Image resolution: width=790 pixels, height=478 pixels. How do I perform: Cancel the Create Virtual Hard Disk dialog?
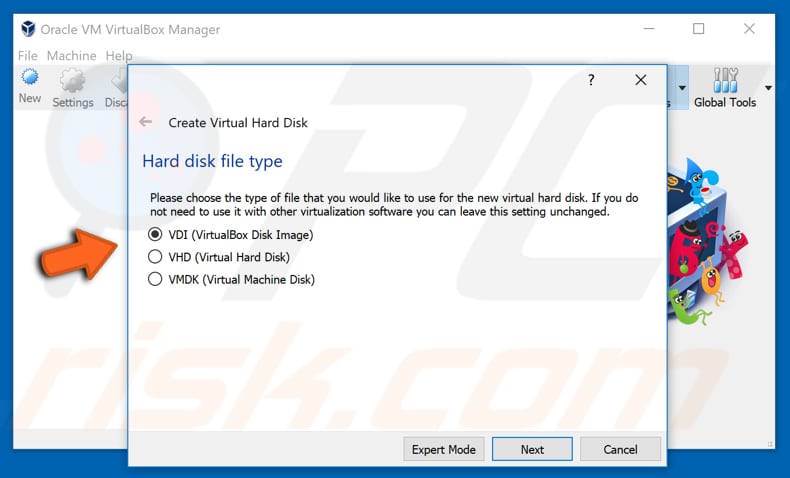[x=620, y=449]
